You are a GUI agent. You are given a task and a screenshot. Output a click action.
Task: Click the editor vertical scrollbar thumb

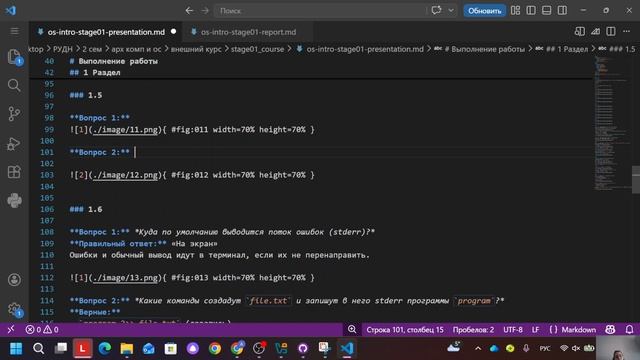636,179
